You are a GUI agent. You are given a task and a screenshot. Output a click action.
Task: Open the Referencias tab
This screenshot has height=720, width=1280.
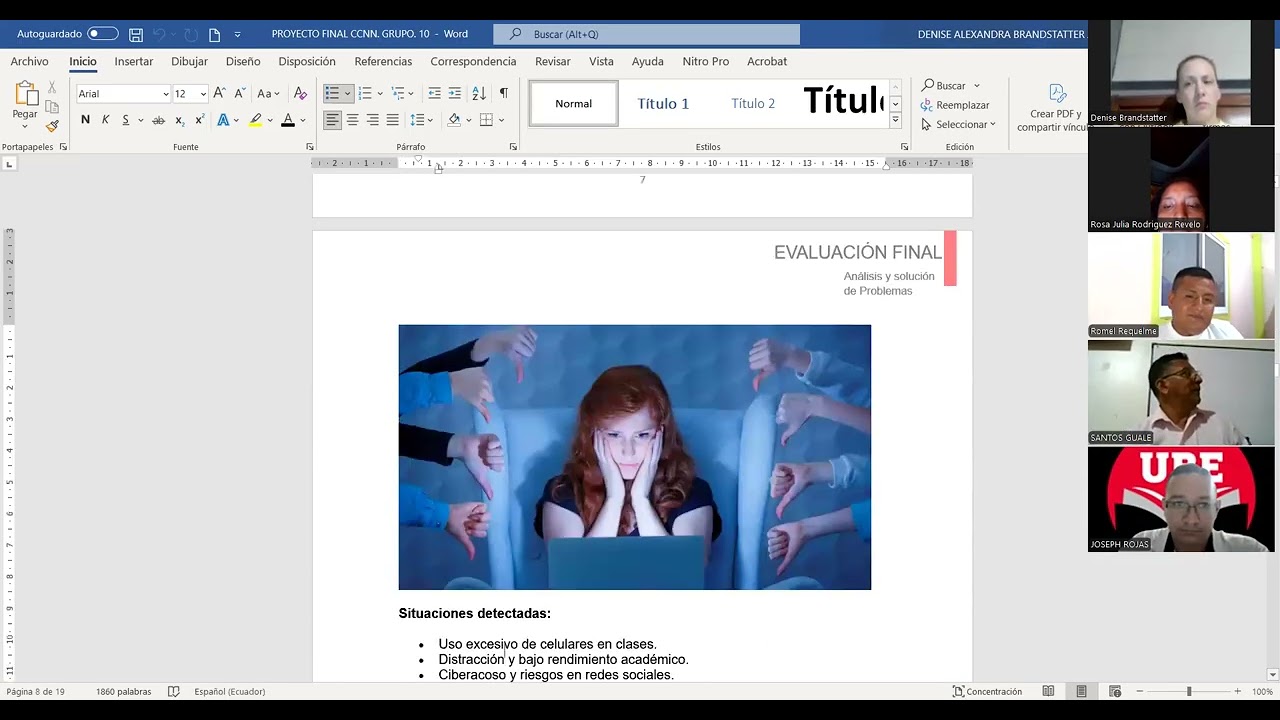click(x=383, y=61)
